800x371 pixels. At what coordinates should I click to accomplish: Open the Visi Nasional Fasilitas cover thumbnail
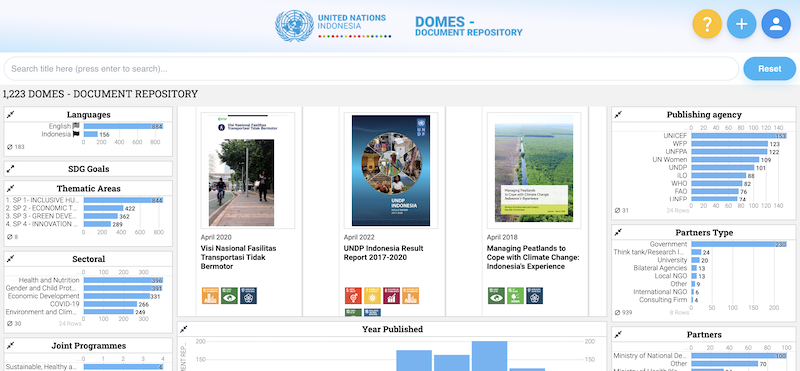pyautogui.click(x=248, y=170)
